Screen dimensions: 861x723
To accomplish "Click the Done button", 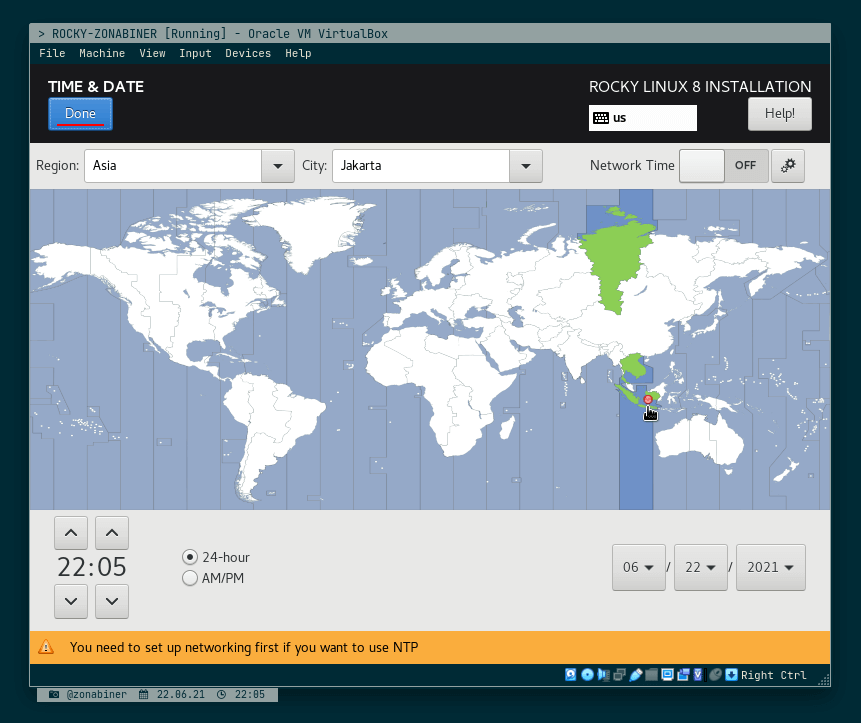I will click(80, 114).
